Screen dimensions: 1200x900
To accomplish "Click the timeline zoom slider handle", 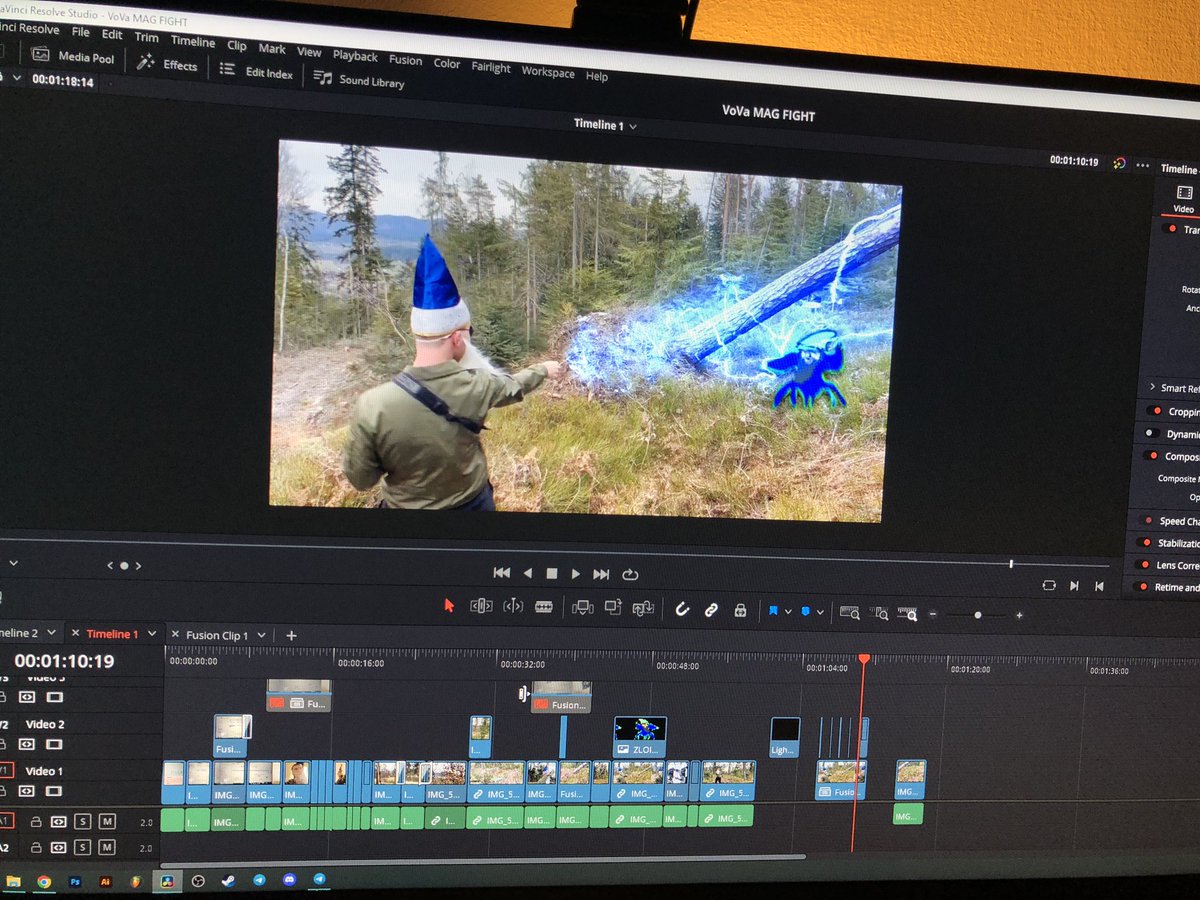I will click(x=977, y=615).
